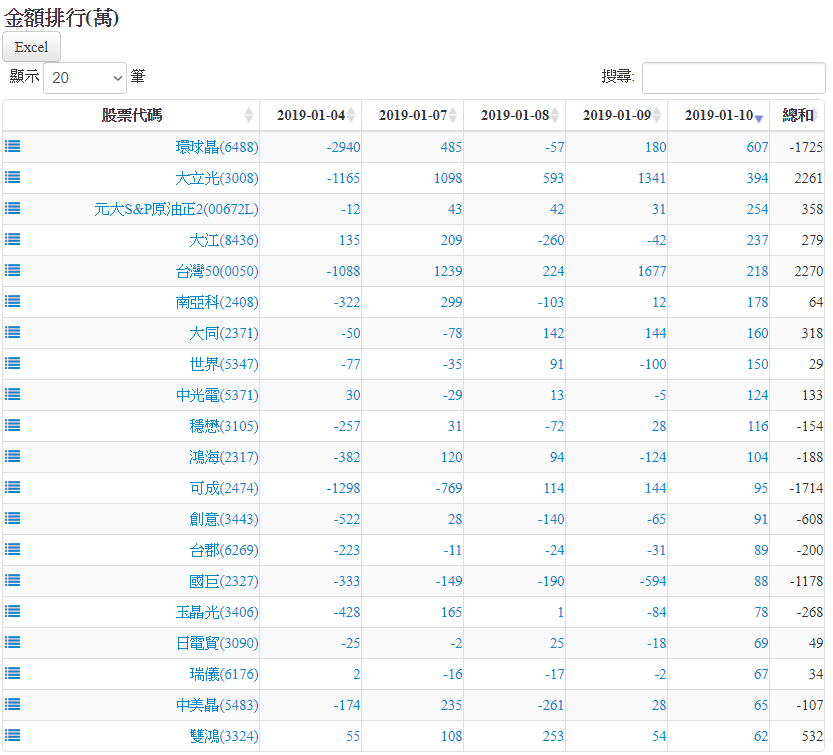Sort table by 2019-01-08 column
This screenshot has width=833, height=755.
pos(514,115)
